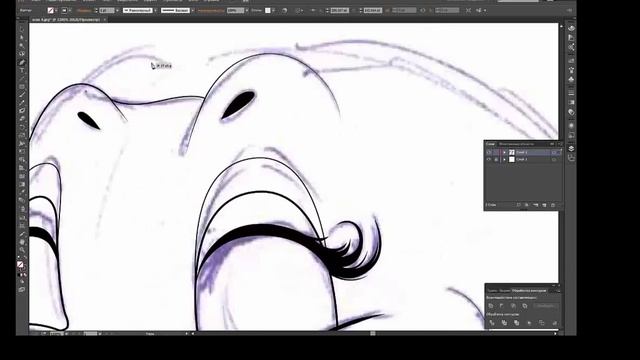The image size is (640, 360).
Task: Click the graphic style swatch
Action: coord(267,11)
